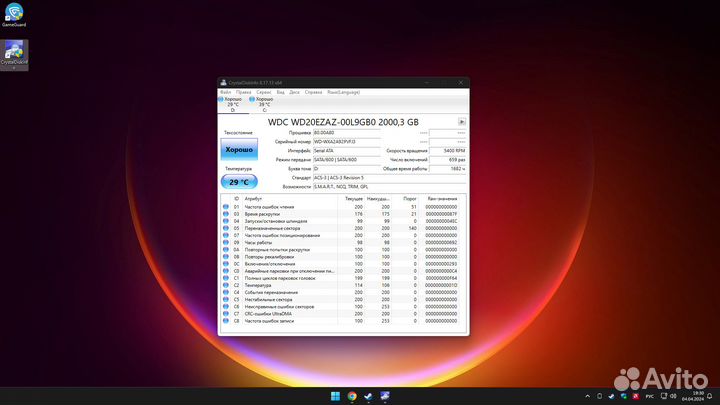Open Steam from the taskbar
This screenshot has width=720, height=405.
[x=368, y=396]
